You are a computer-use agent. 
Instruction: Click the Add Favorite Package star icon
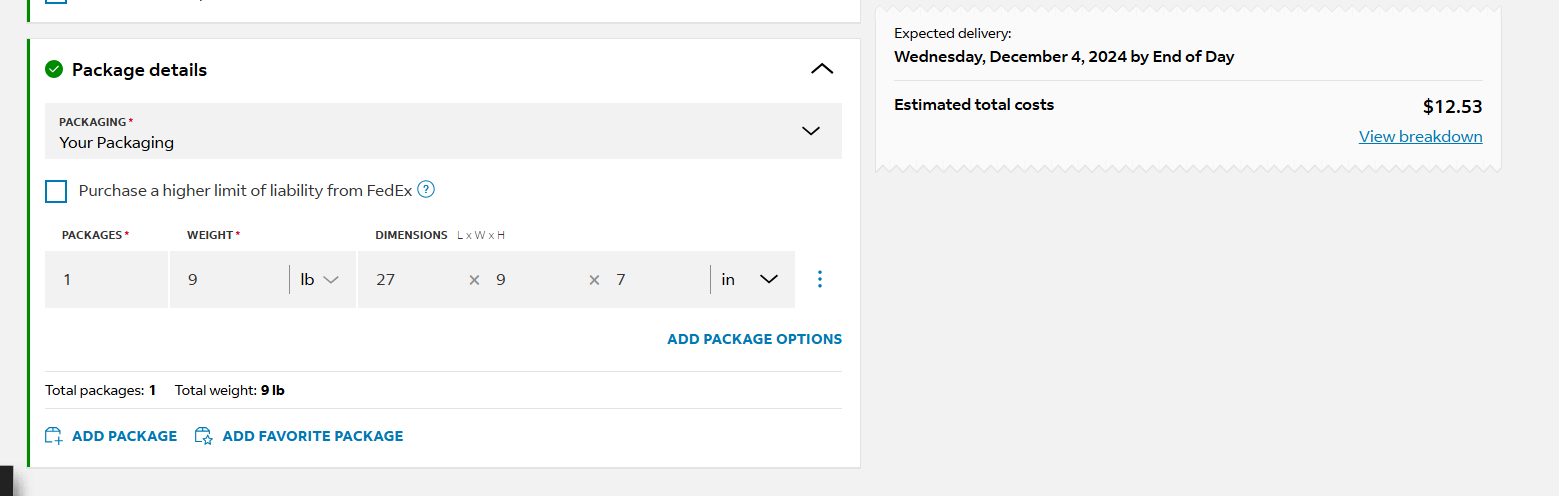204,436
